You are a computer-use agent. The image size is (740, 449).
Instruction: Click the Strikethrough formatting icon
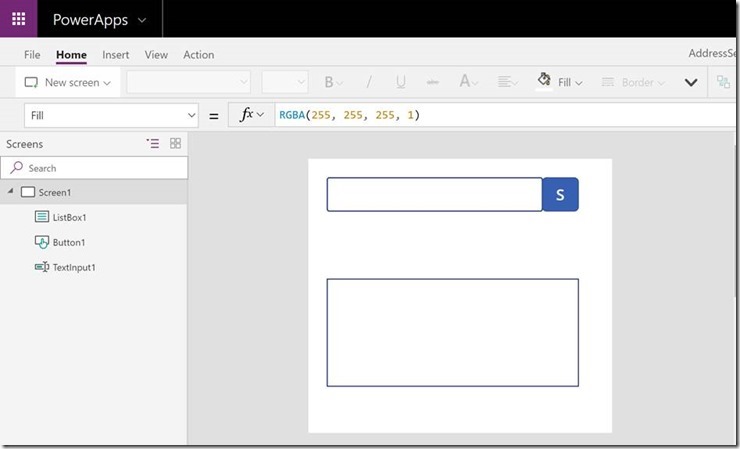432,83
